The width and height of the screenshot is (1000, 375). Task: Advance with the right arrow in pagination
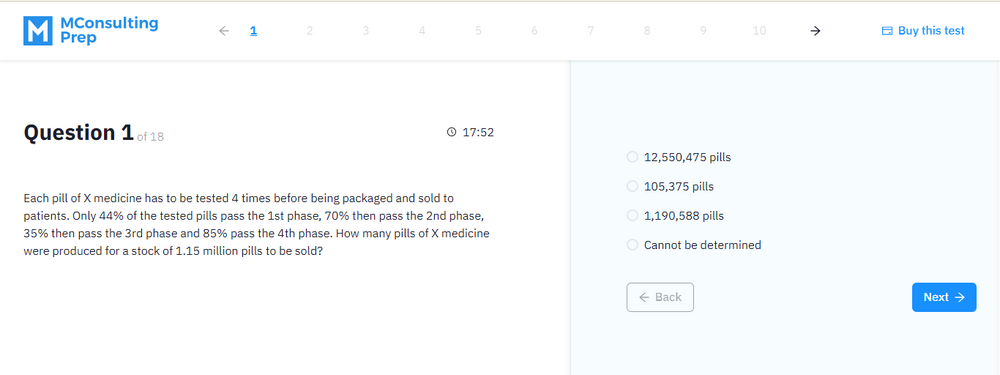point(815,31)
